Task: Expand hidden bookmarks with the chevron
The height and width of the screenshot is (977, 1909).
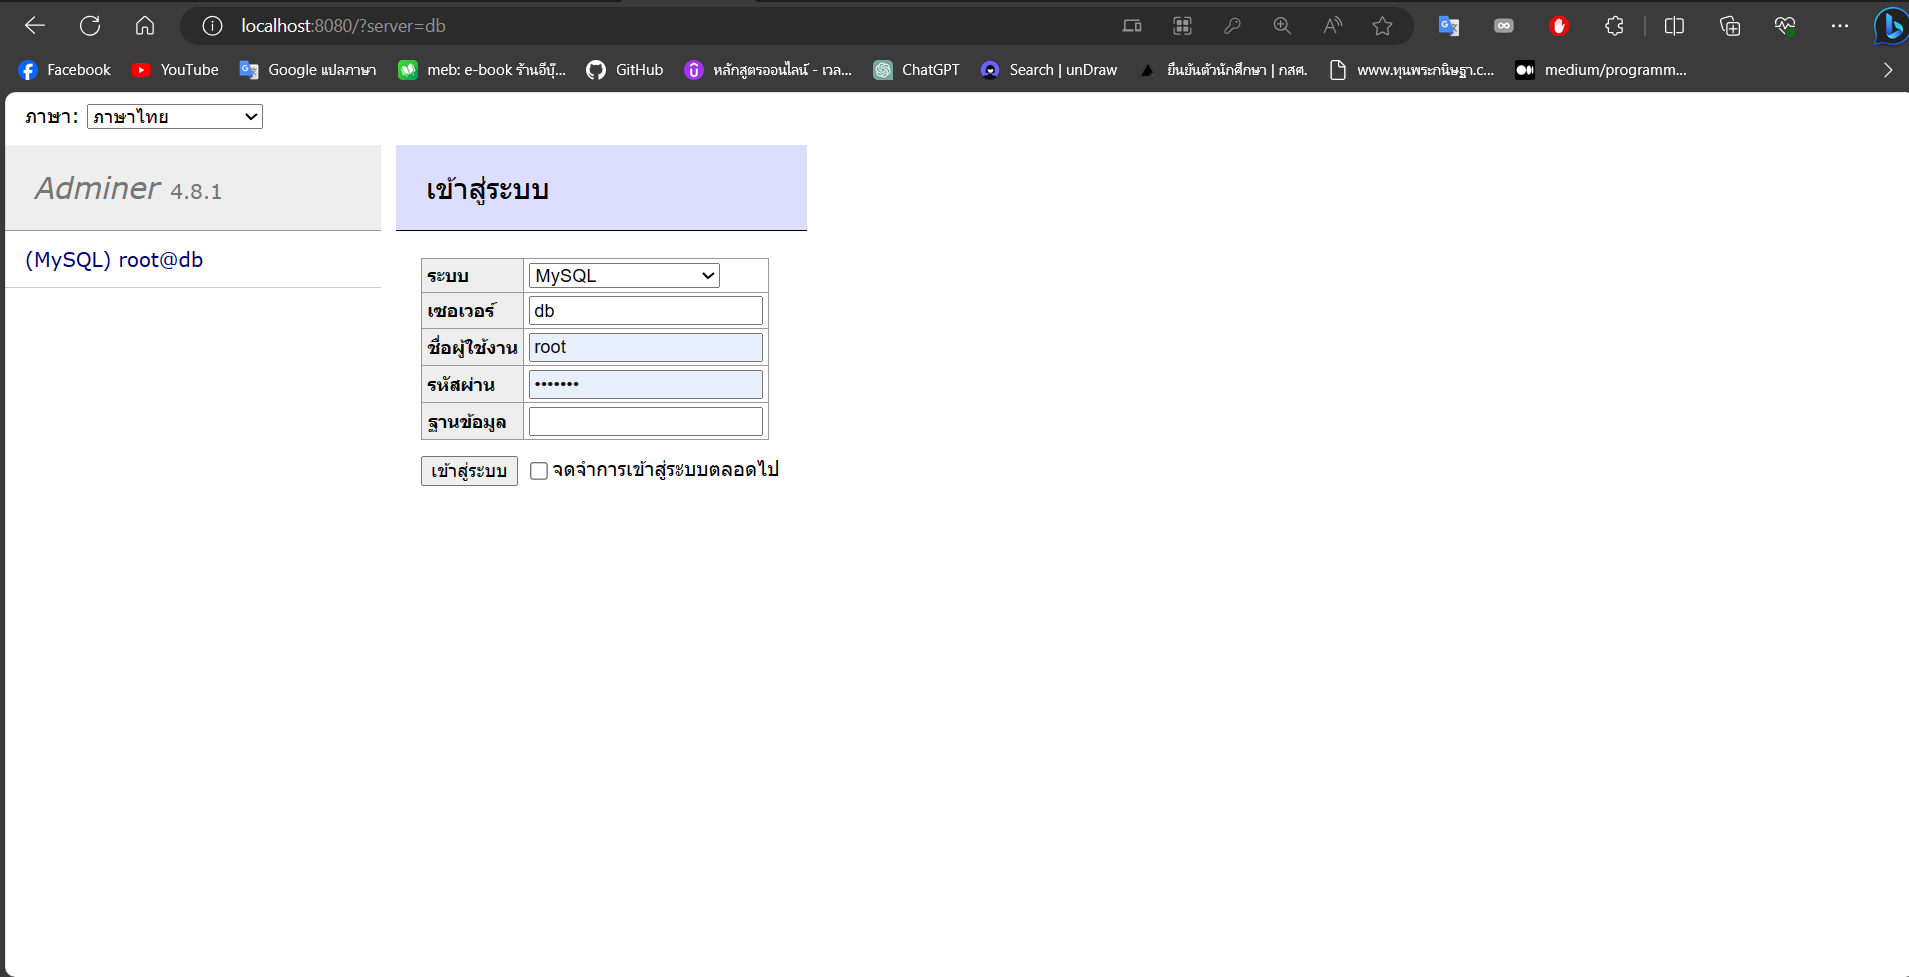Action: (x=1888, y=70)
